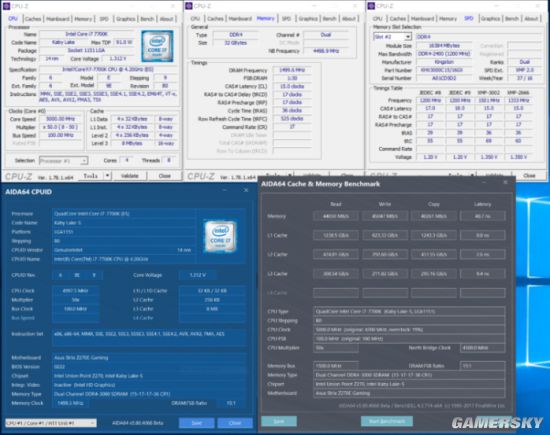Close the AIDA64 Cache & Memory Benchmark window
Screen dimensions: 550x435
pyautogui.click(x=505, y=182)
